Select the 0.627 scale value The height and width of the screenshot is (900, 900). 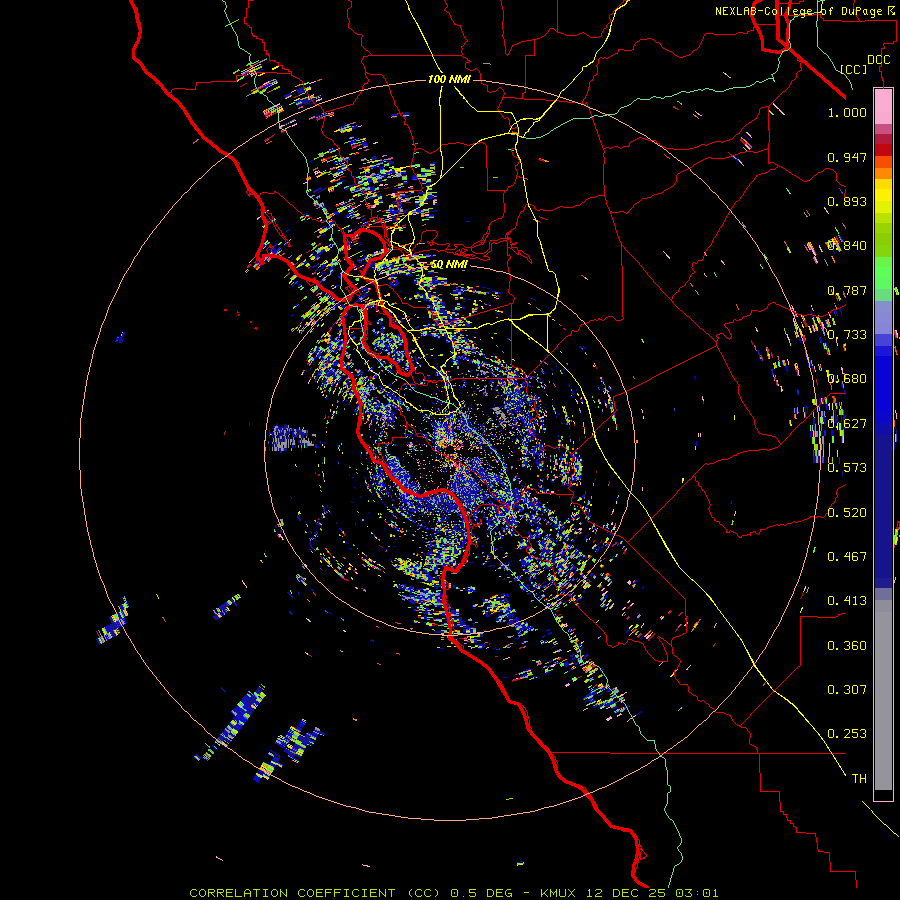click(x=847, y=424)
